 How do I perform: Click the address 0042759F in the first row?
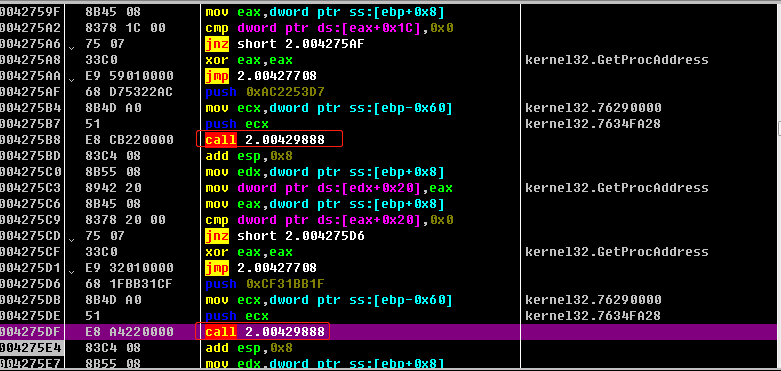tap(29, 11)
